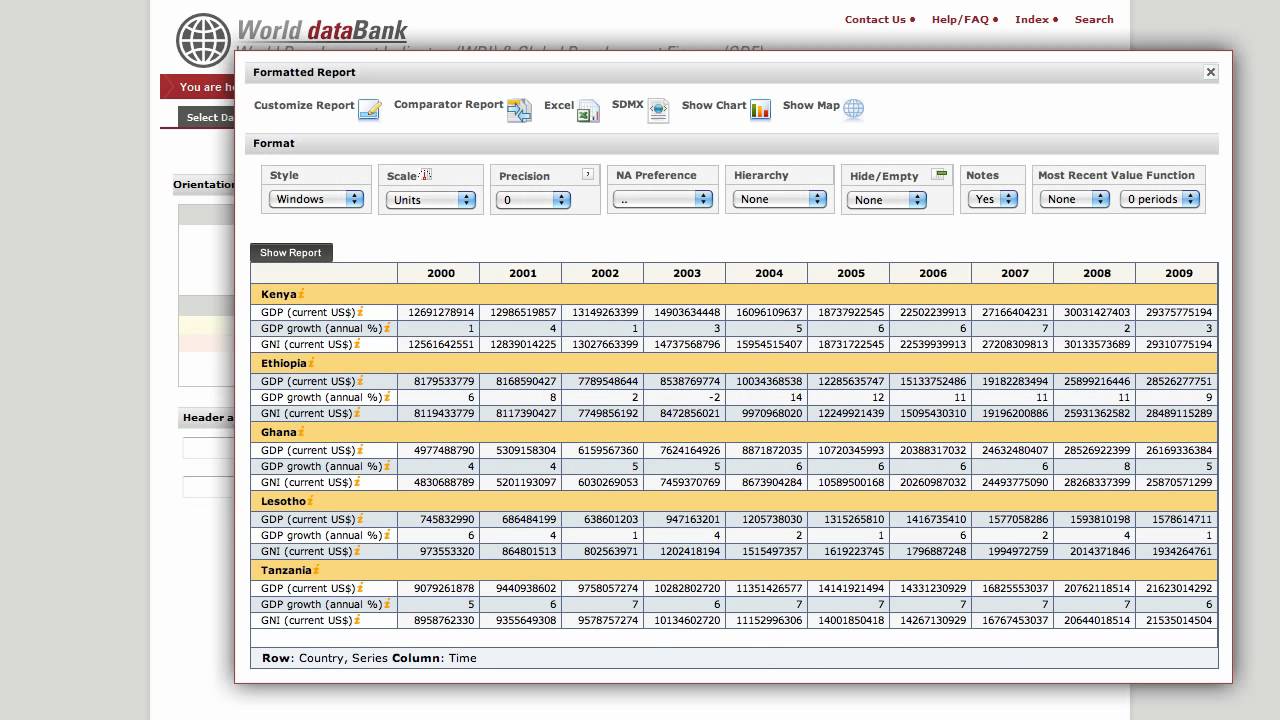
Task: Open Customize Report via its pencil icon
Action: tap(370, 110)
